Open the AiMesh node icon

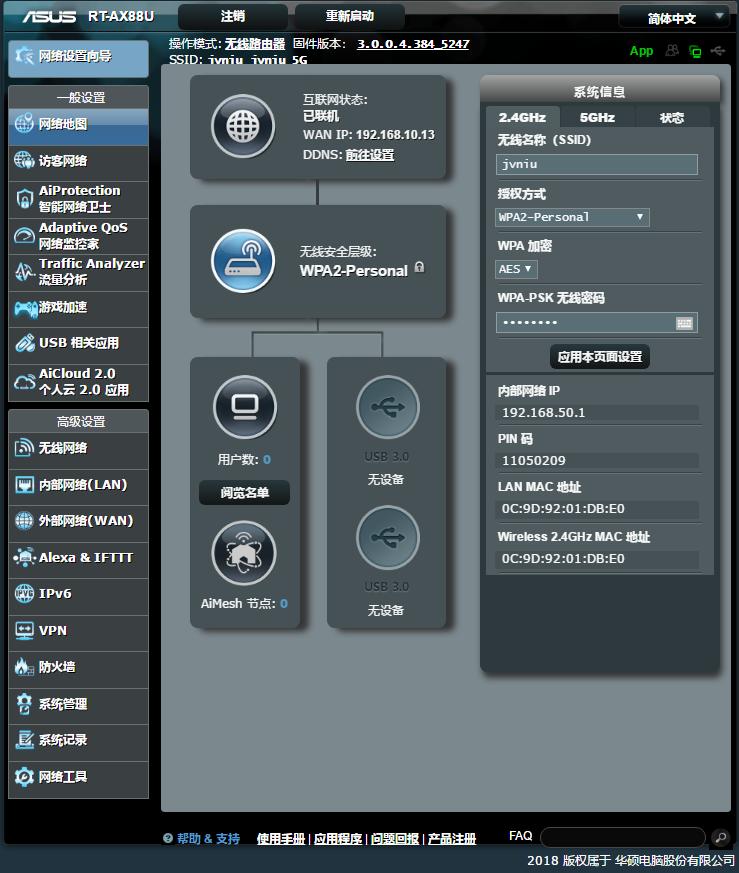coord(244,553)
